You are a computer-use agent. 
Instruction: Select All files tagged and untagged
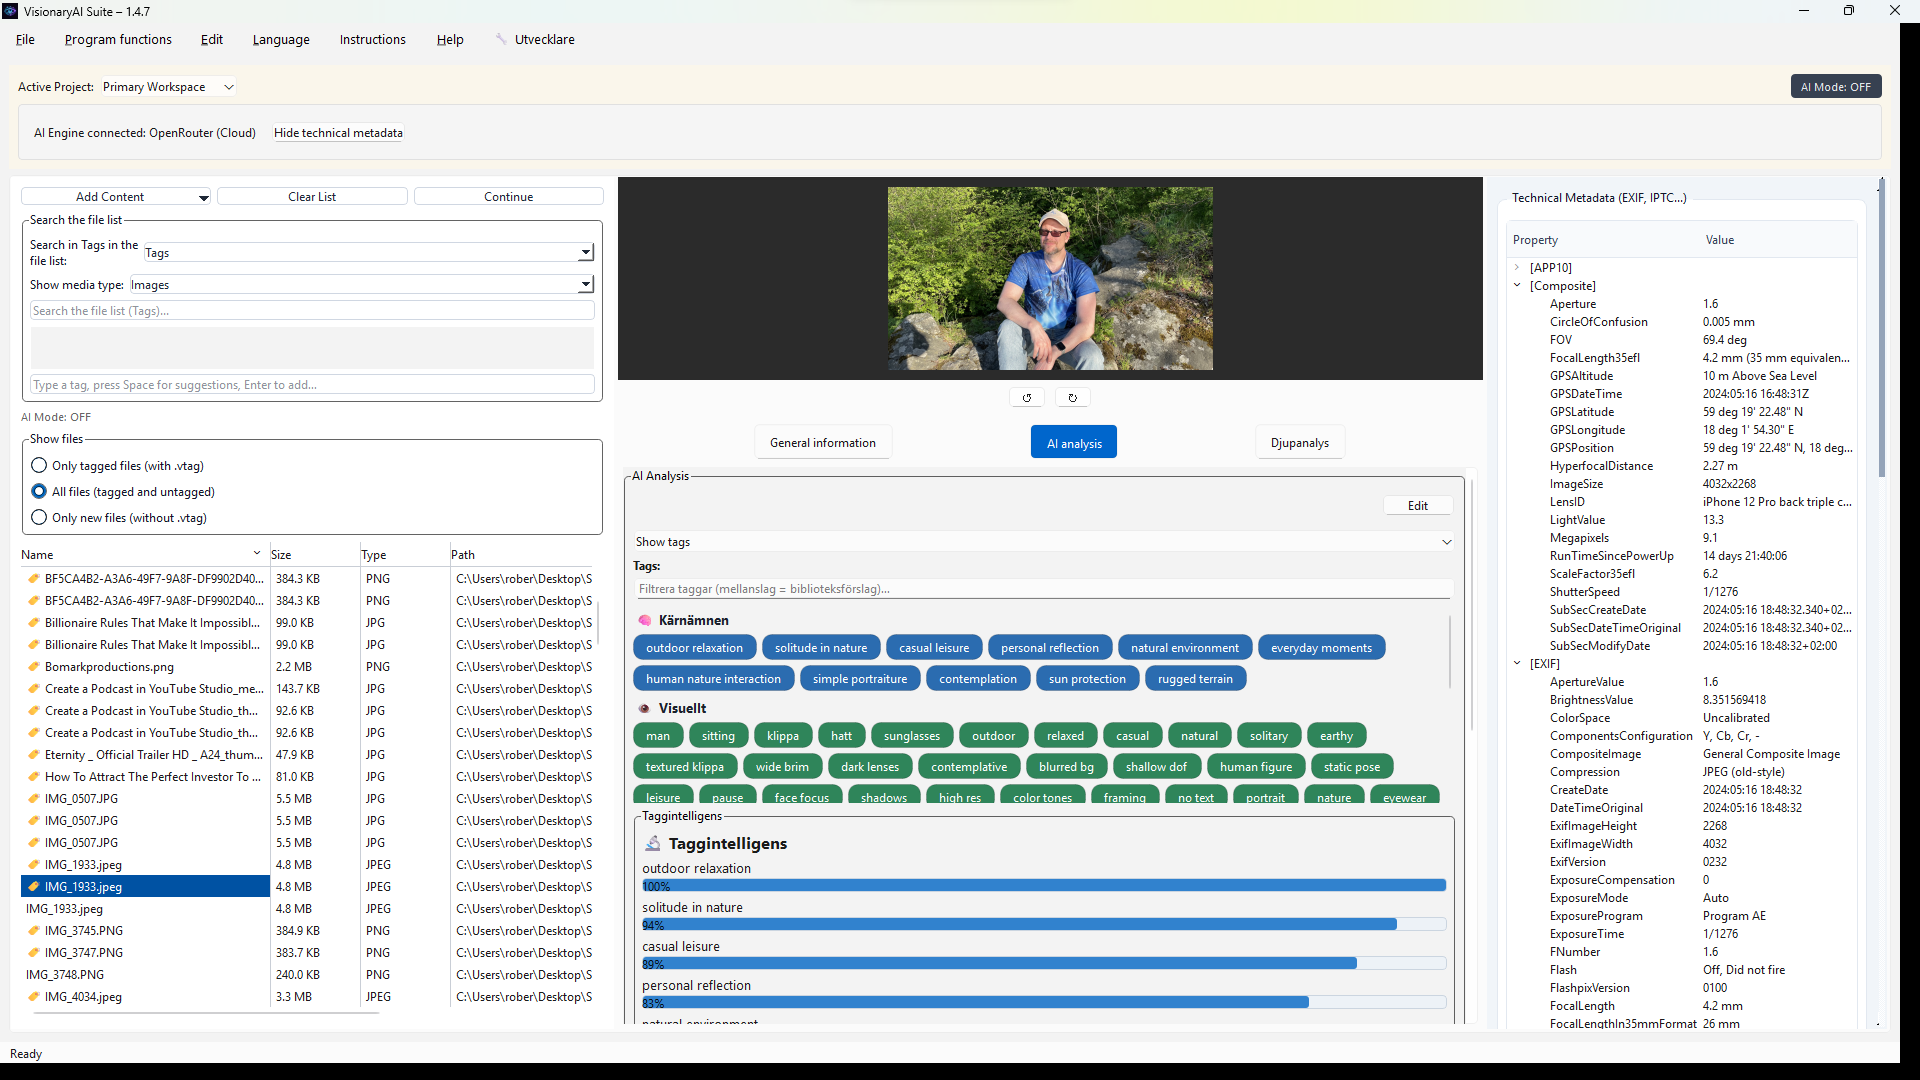39,492
